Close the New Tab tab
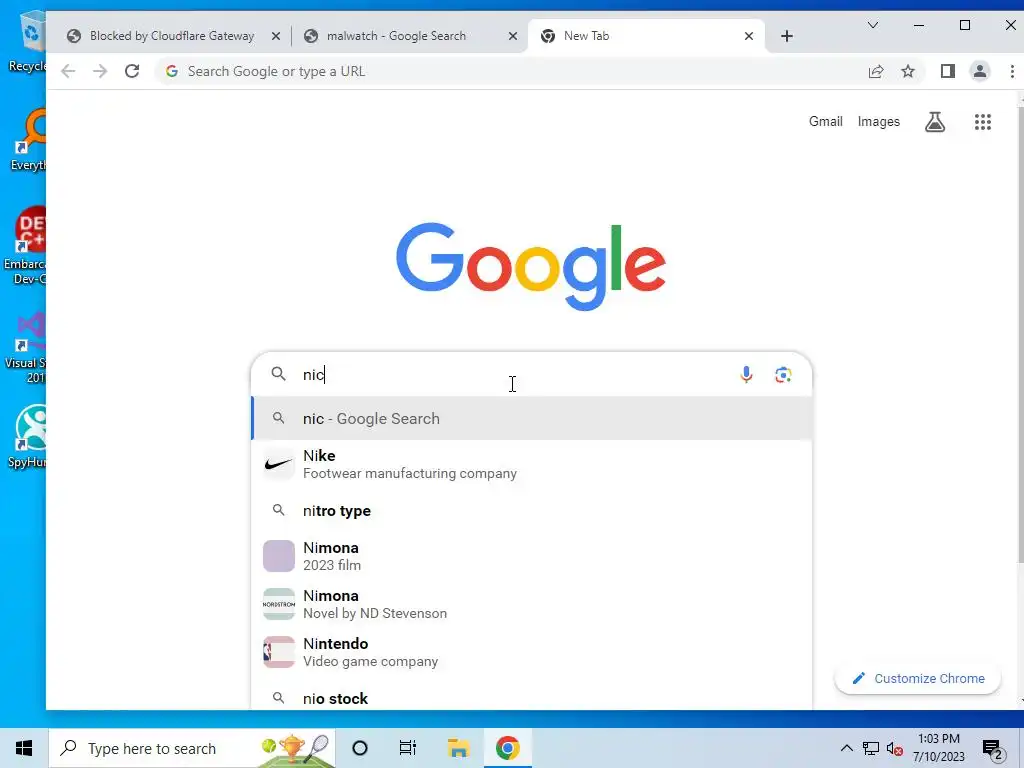 click(749, 36)
